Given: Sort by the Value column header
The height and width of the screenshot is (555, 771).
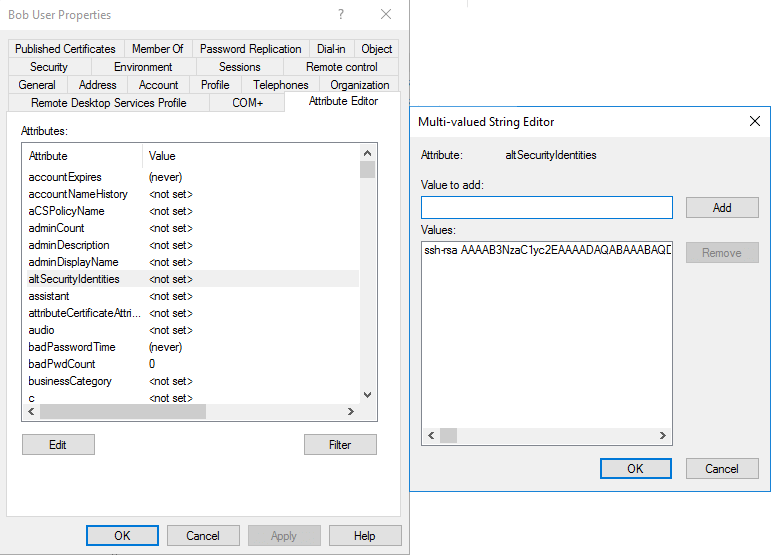Looking at the screenshot, I should tap(251, 156).
